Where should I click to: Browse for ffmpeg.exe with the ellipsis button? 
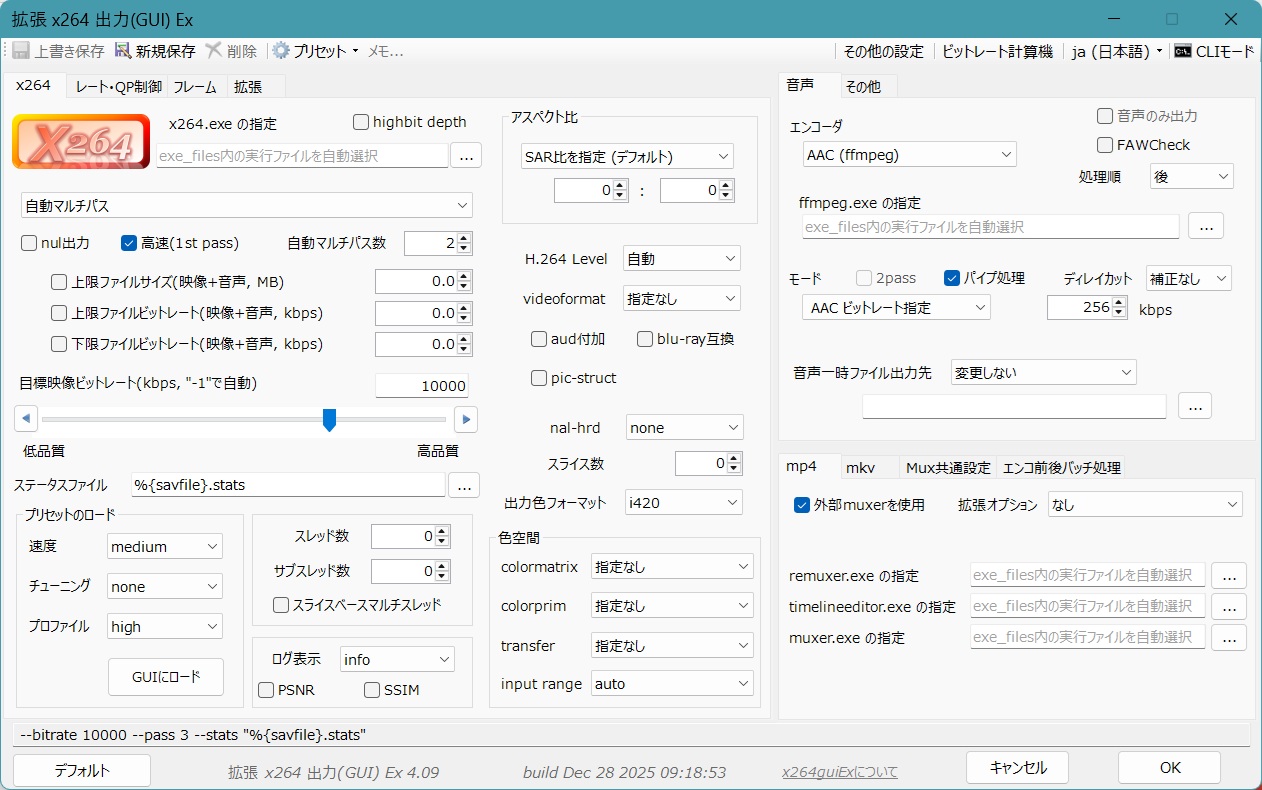point(1205,227)
